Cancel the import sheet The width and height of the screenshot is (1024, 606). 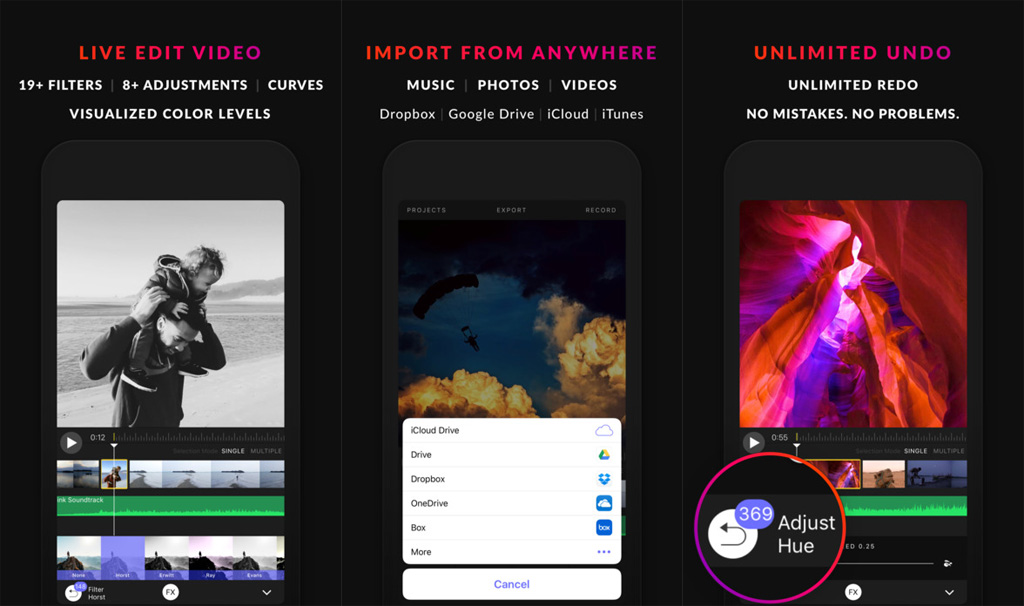click(512, 584)
